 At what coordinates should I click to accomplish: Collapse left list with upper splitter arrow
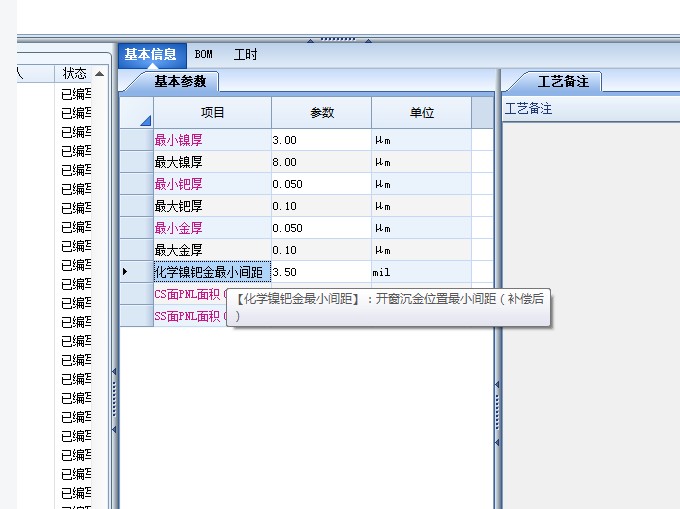114,372
